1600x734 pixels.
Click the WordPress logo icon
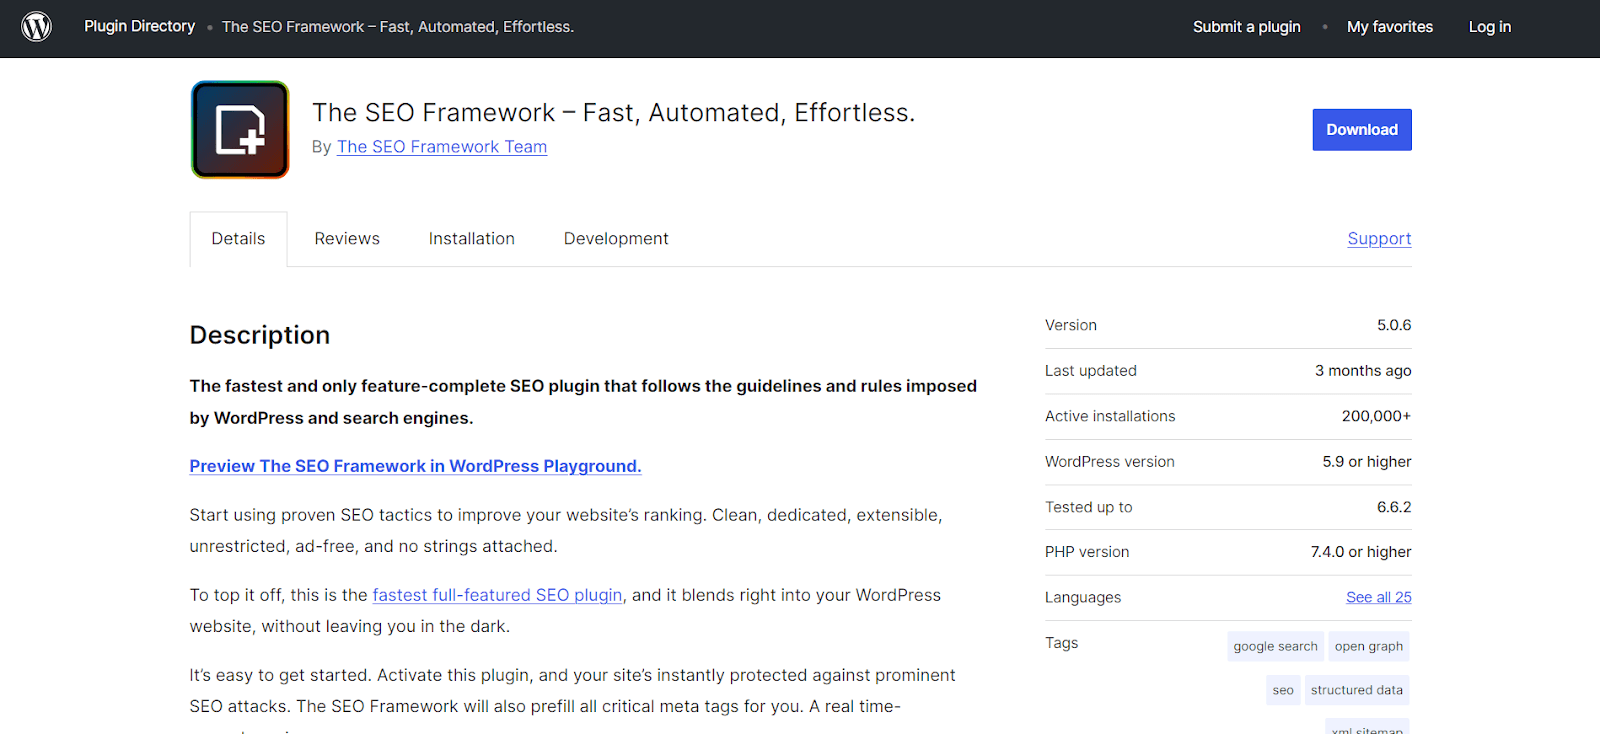[x=37, y=26]
